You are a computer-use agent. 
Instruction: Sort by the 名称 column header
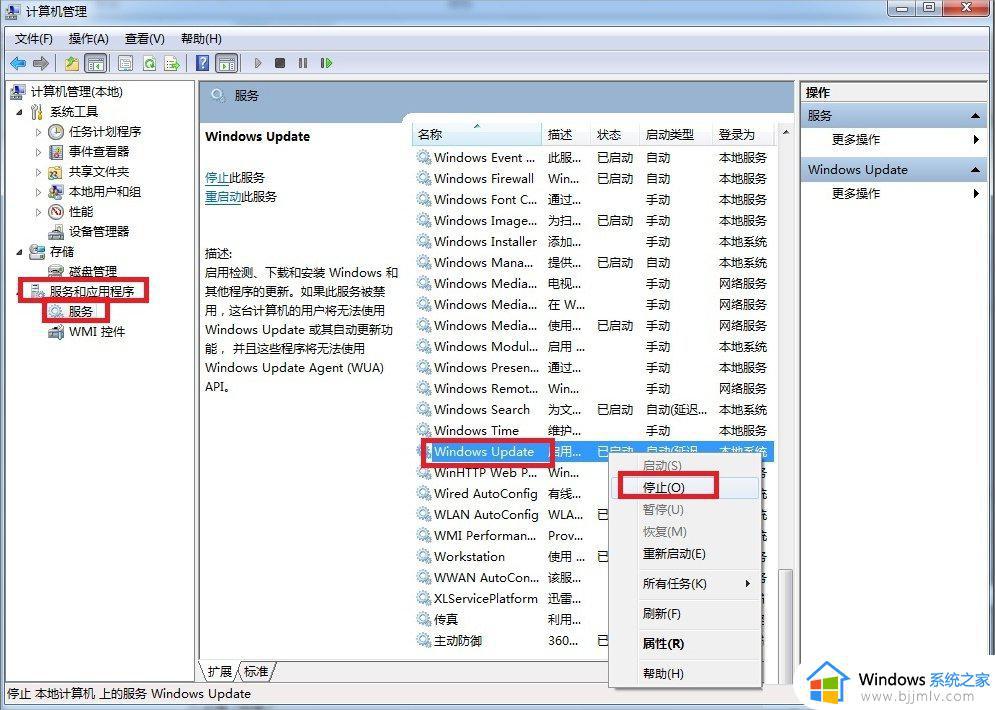(x=477, y=135)
